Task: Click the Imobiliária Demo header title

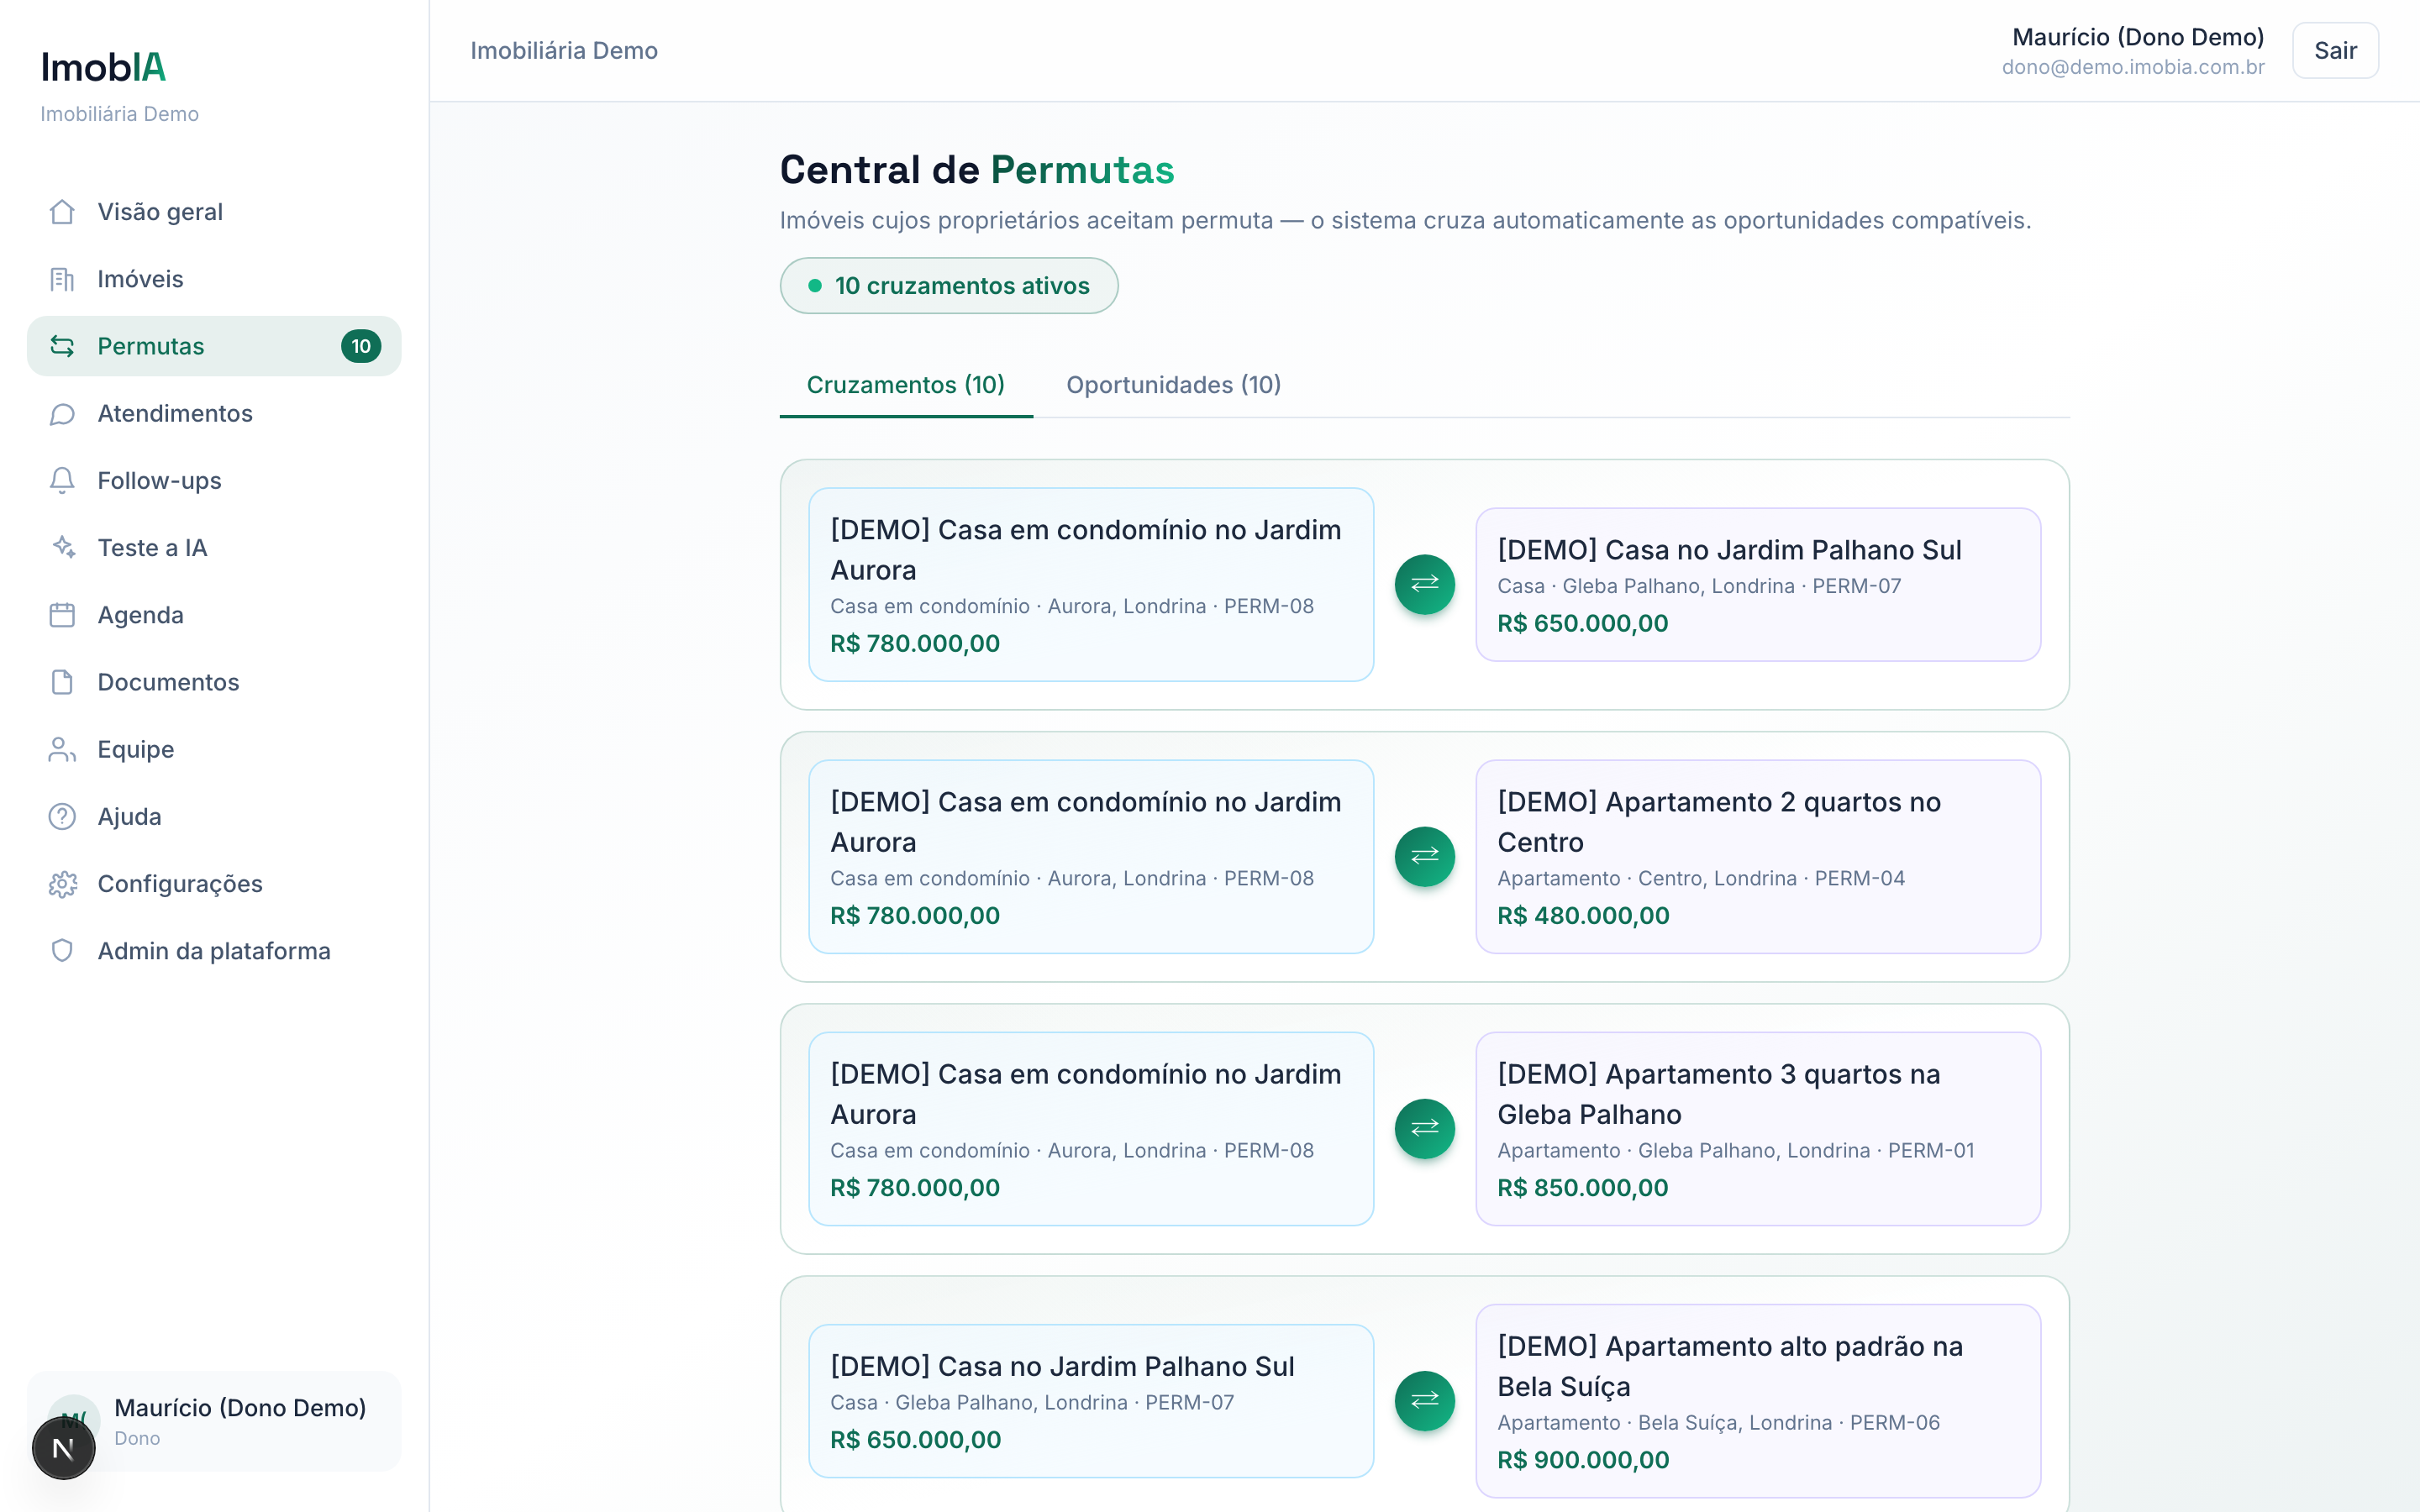Action: (x=564, y=50)
